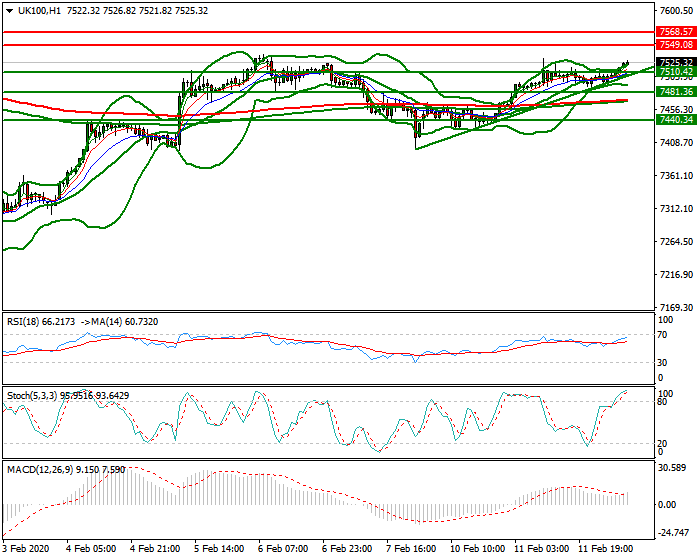This screenshot has height=560, width=700.
Task: Click the 7312.10 value on price scale
Action: (x=677, y=209)
